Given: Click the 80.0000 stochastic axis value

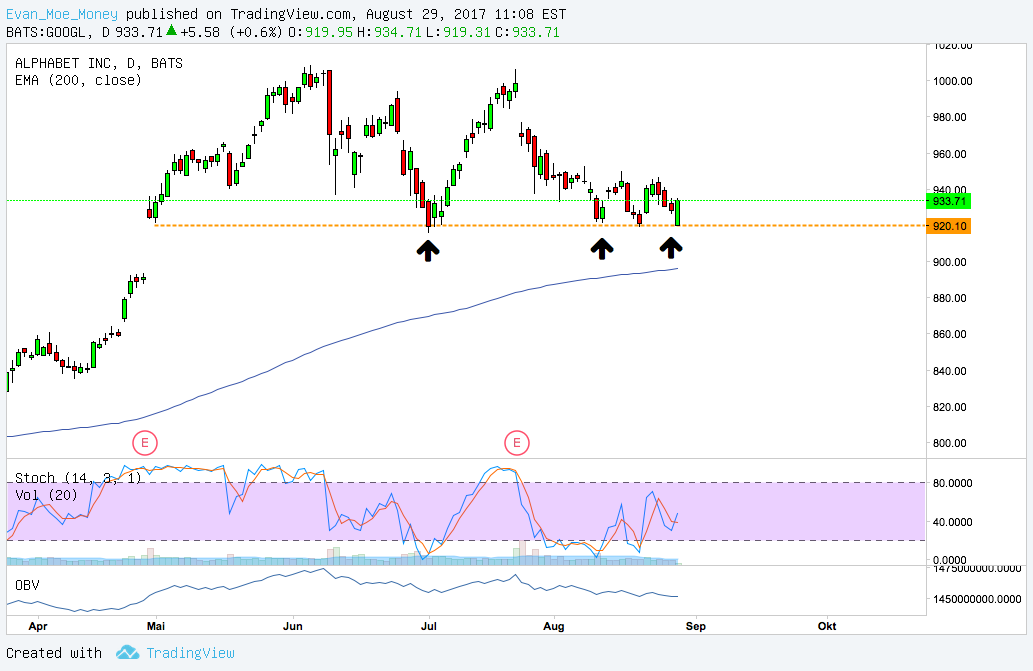Looking at the screenshot, I should pos(953,483).
